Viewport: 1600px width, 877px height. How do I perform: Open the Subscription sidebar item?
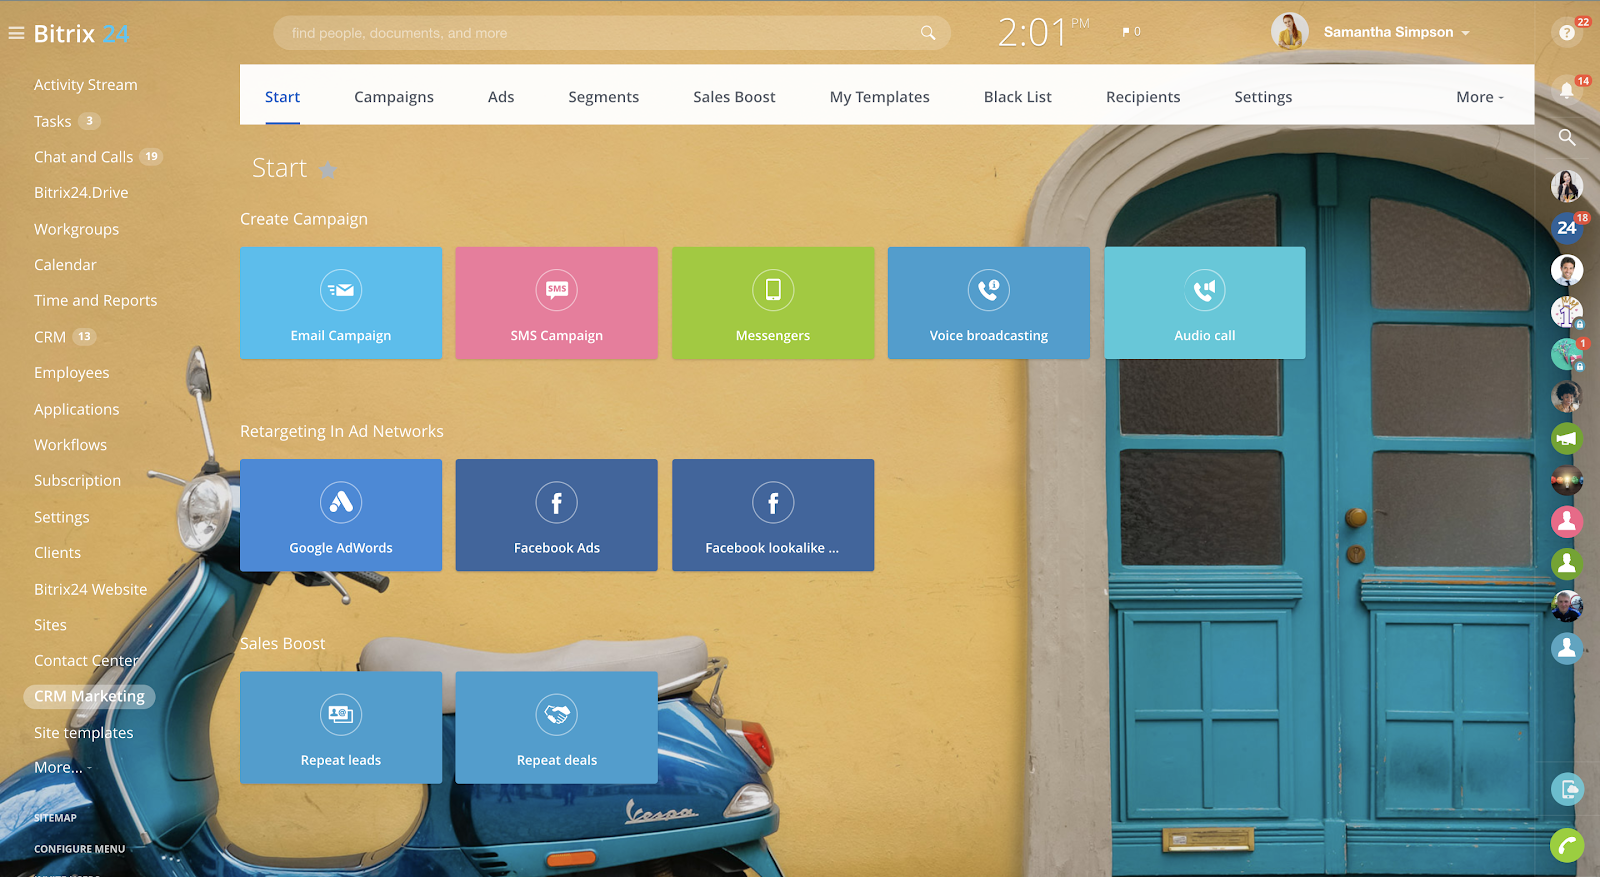pos(77,481)
